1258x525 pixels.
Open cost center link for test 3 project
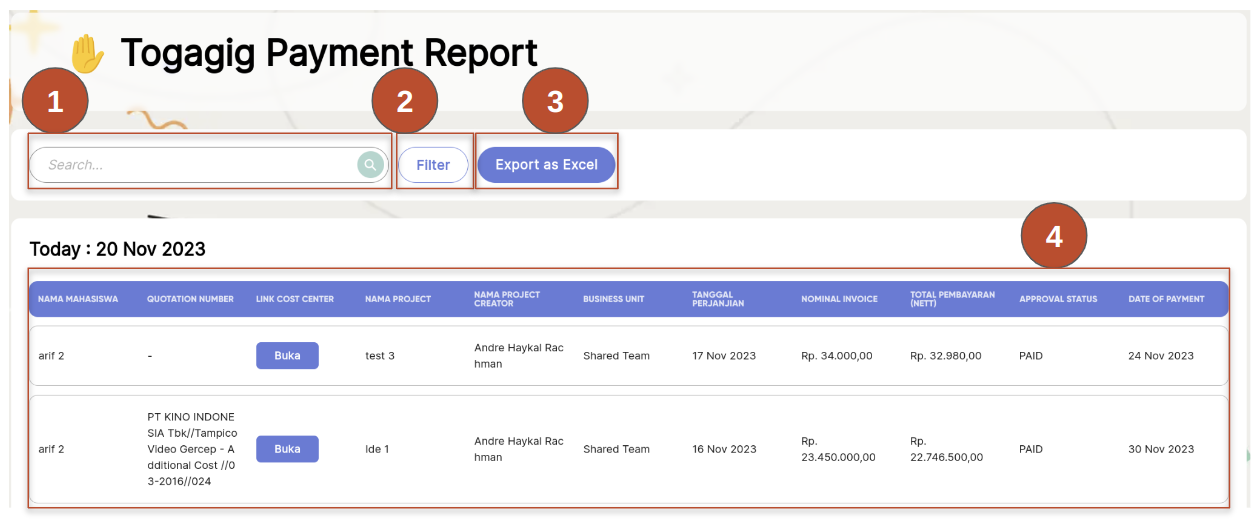coord(287,356)
